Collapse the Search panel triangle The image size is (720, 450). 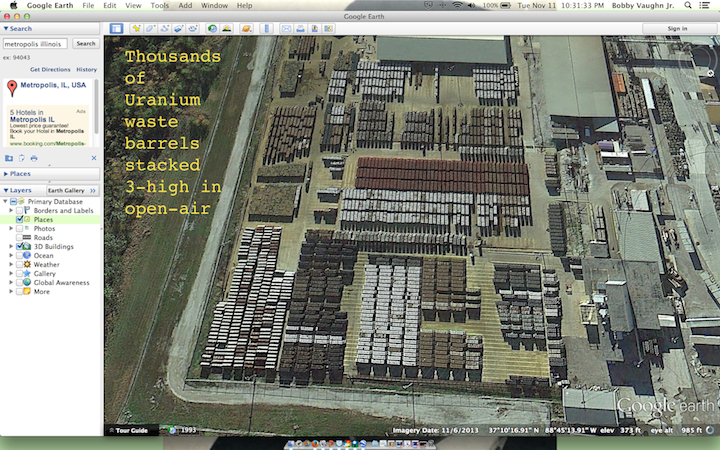point(6,28)
